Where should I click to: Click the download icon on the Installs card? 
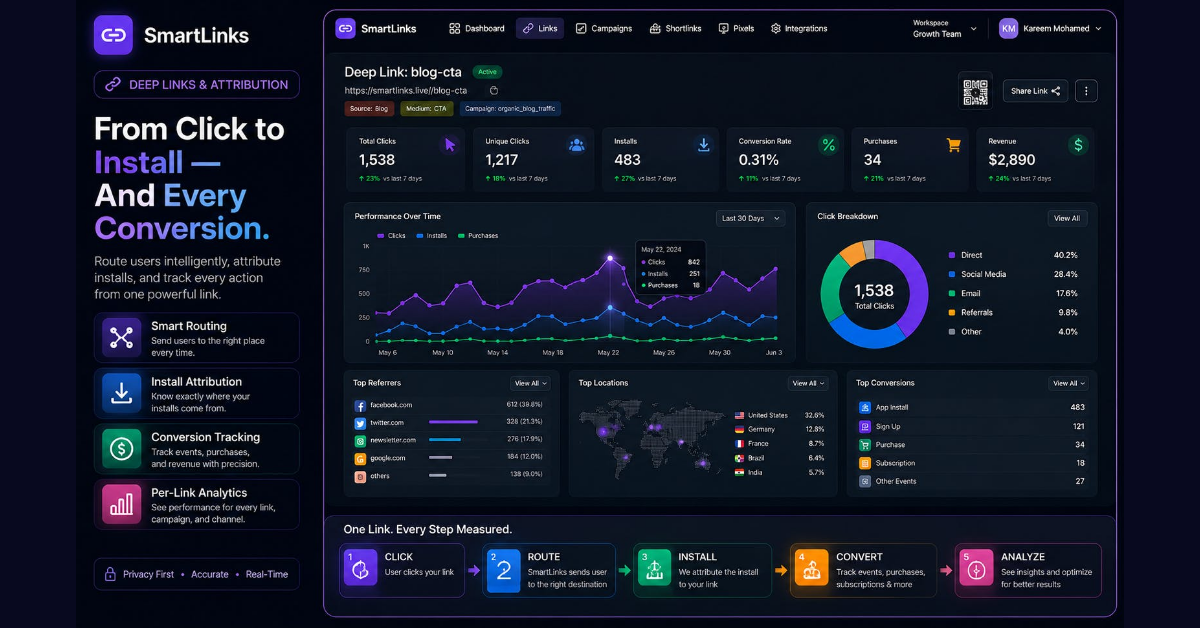point(703,145)
